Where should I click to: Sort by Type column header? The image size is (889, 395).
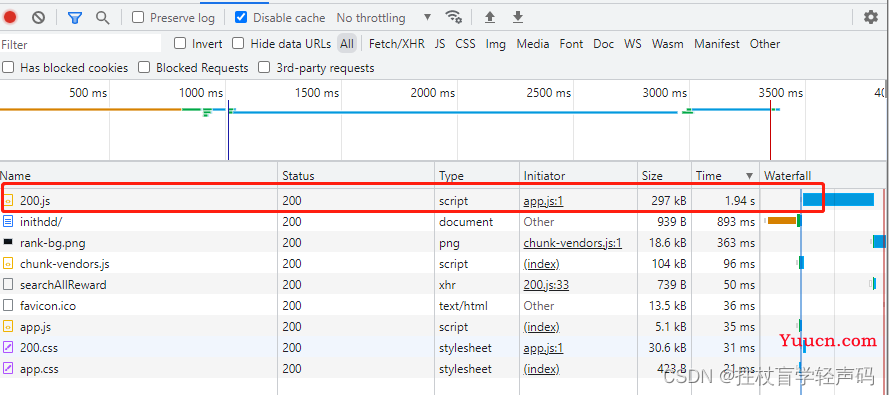477,176
